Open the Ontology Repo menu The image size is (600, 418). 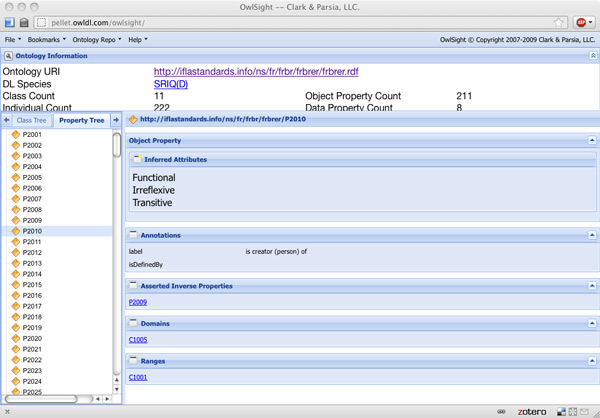[97, 40]
